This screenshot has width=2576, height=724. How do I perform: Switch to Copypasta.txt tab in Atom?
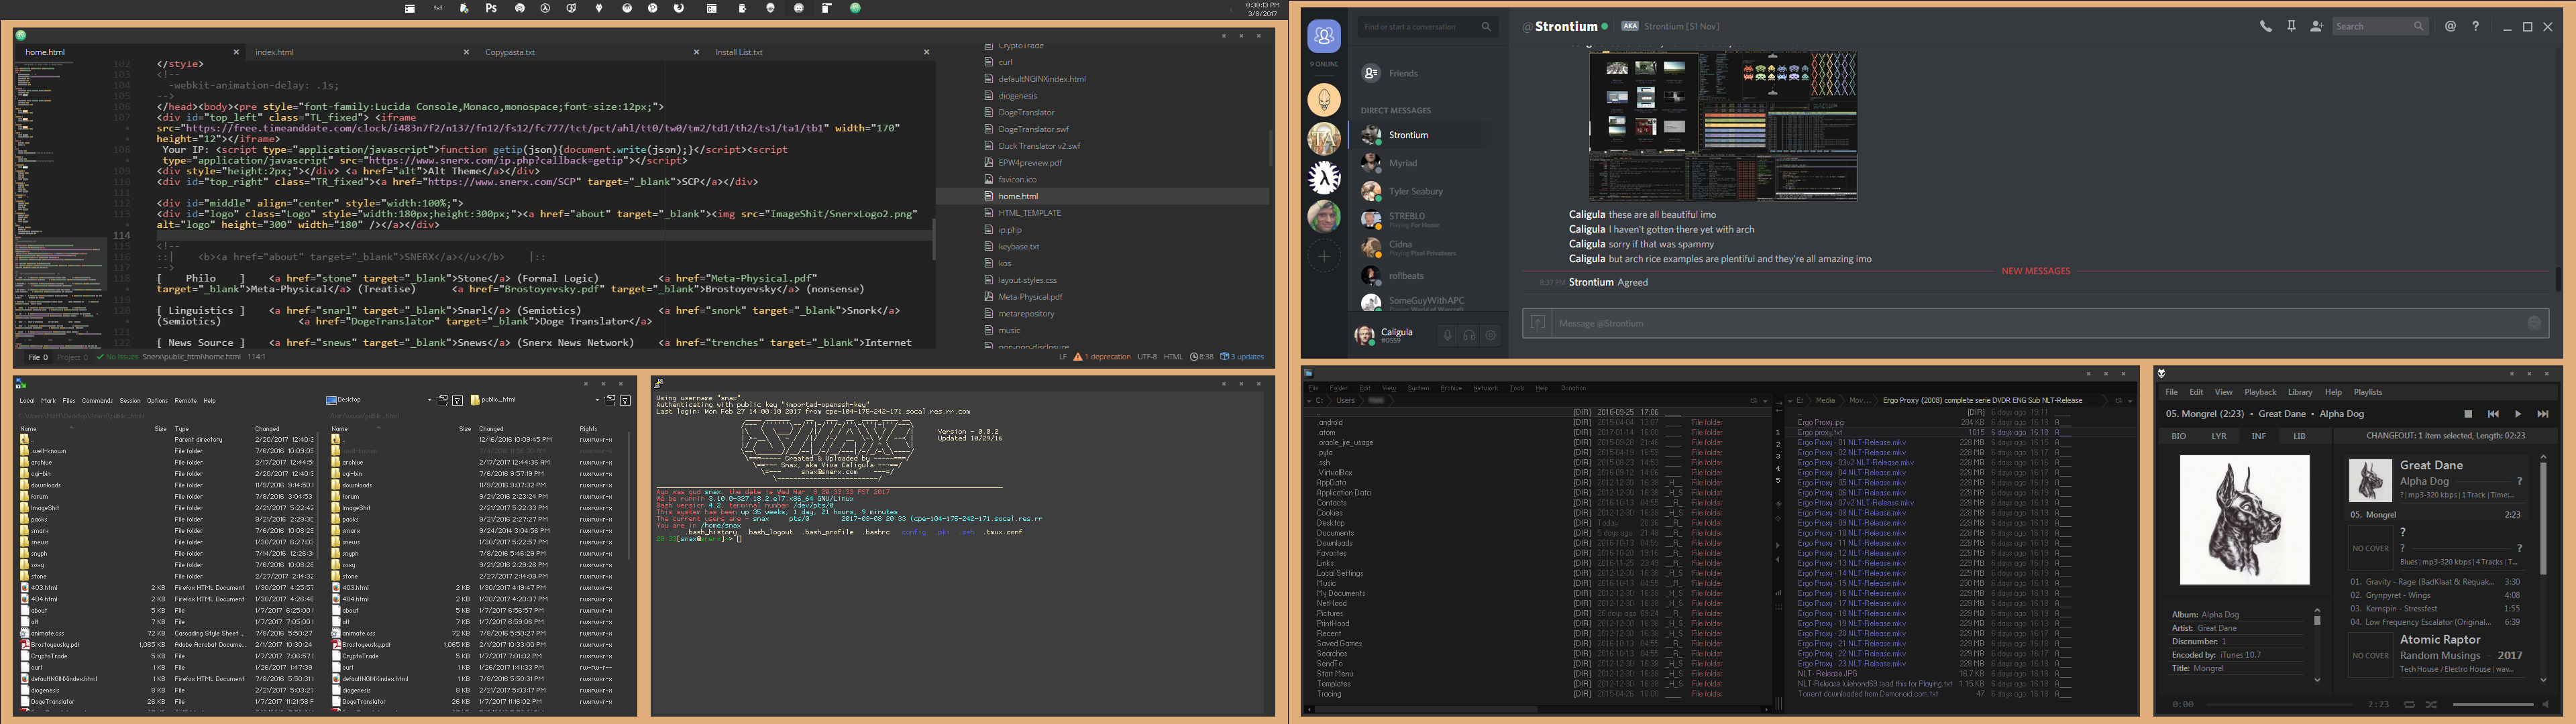[x=590, y=52]
